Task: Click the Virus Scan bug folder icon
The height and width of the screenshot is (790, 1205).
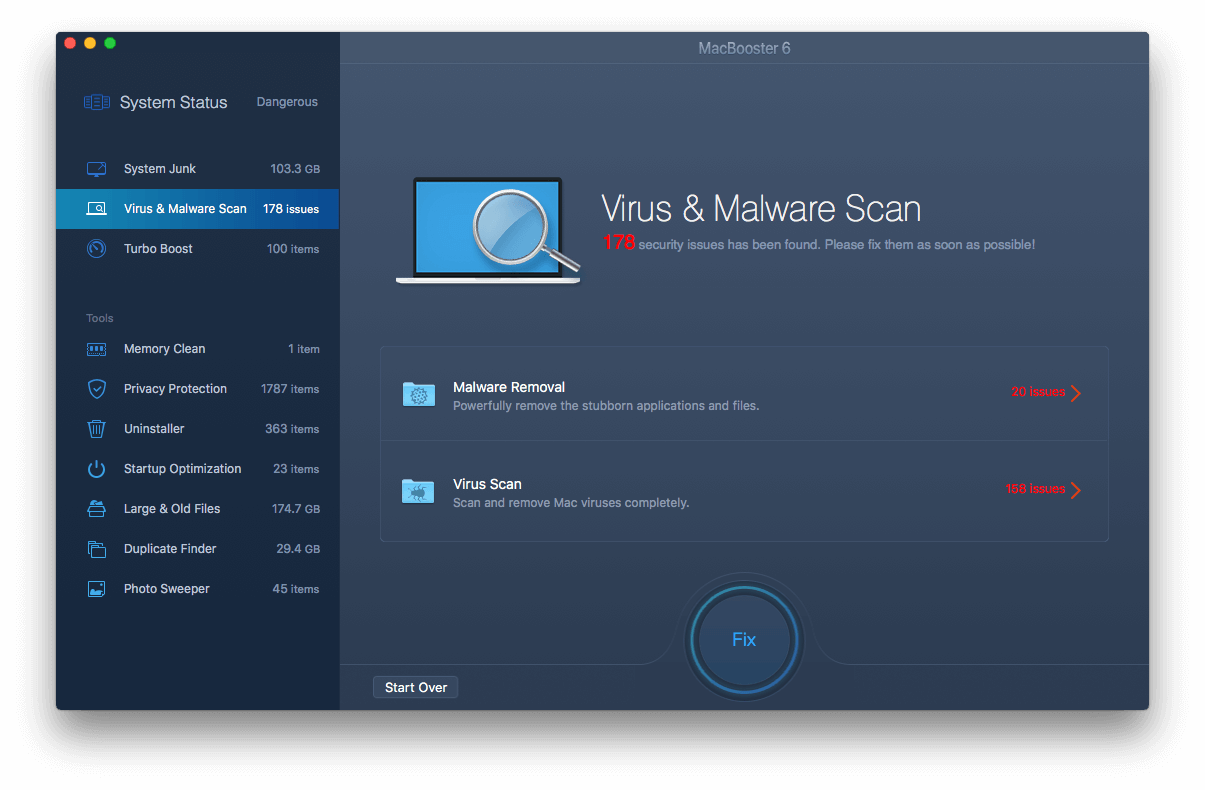Action: click(418, 491)
